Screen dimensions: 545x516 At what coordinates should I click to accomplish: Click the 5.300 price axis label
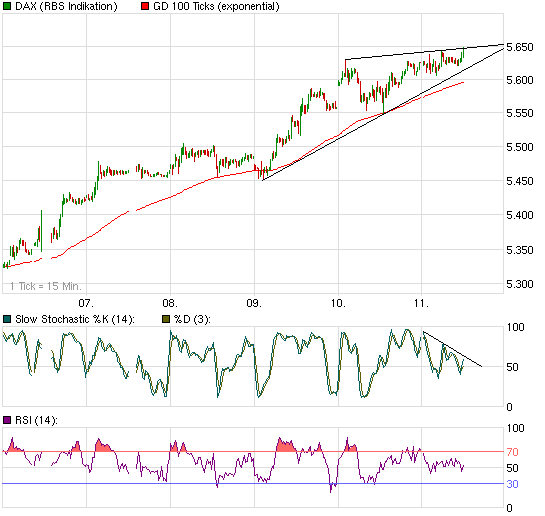(520, 284)
